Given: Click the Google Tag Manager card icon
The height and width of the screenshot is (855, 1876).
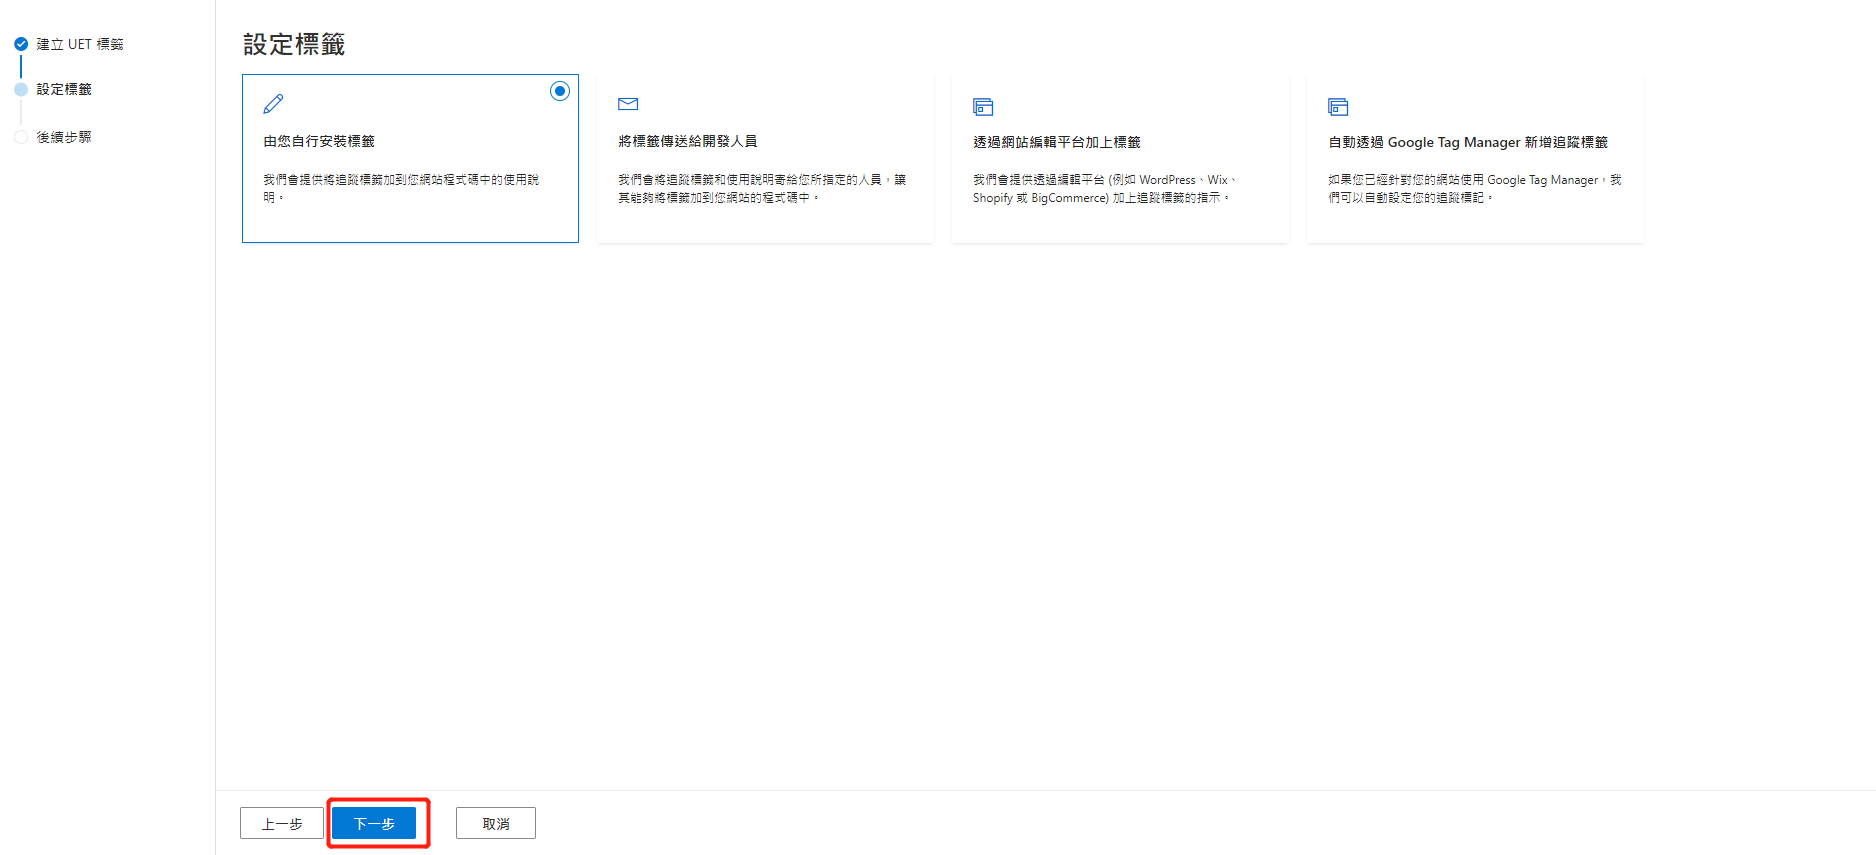Looking at the screenshot, I should [1338, 107].
